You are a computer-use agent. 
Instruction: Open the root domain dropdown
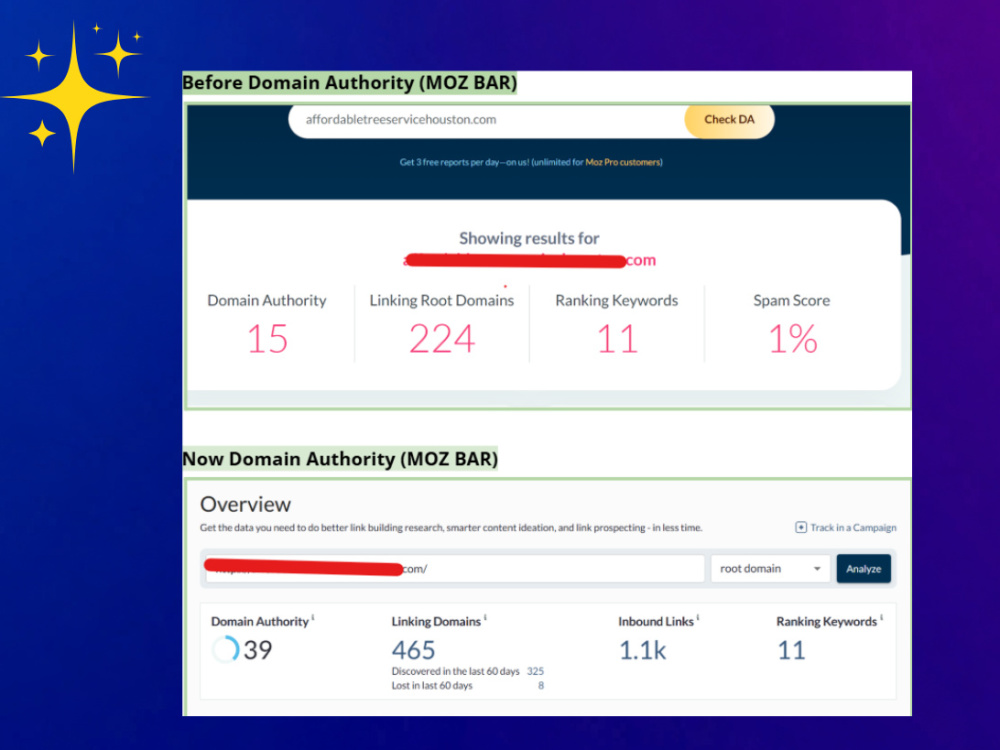pyautogui.click(x=770, y=569)
